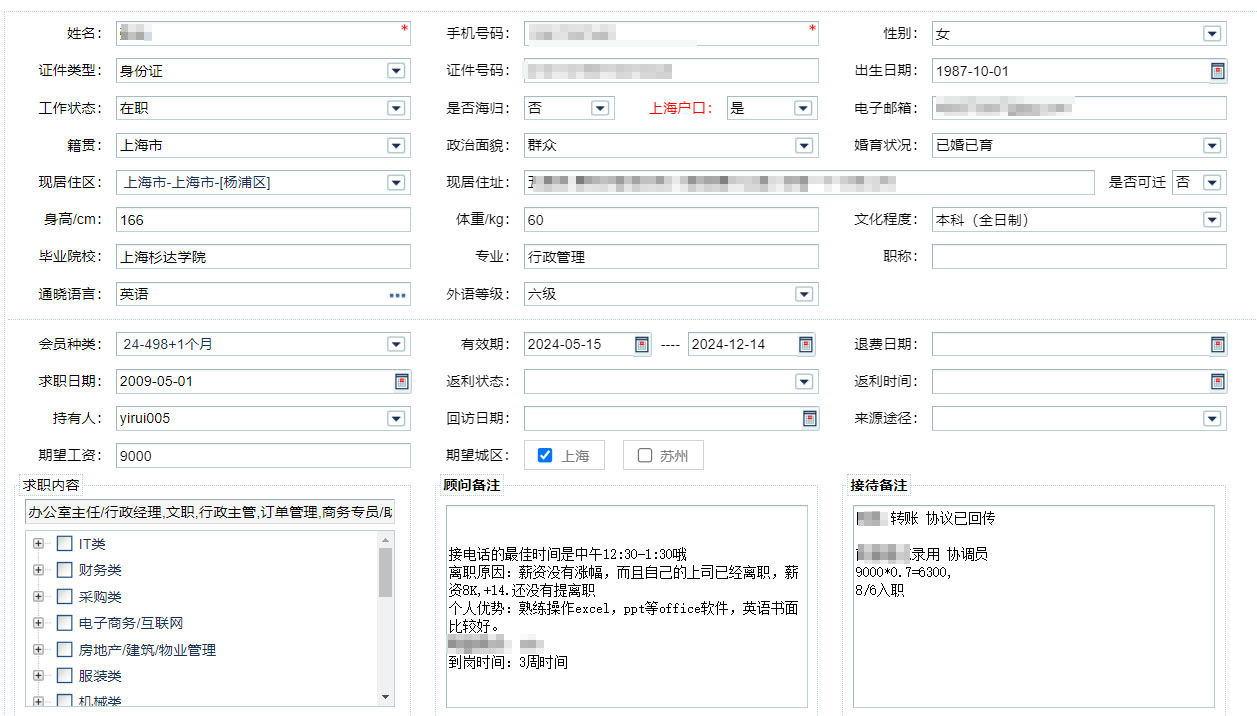Click into the 电子邮箱 input field

[1079, 108]
